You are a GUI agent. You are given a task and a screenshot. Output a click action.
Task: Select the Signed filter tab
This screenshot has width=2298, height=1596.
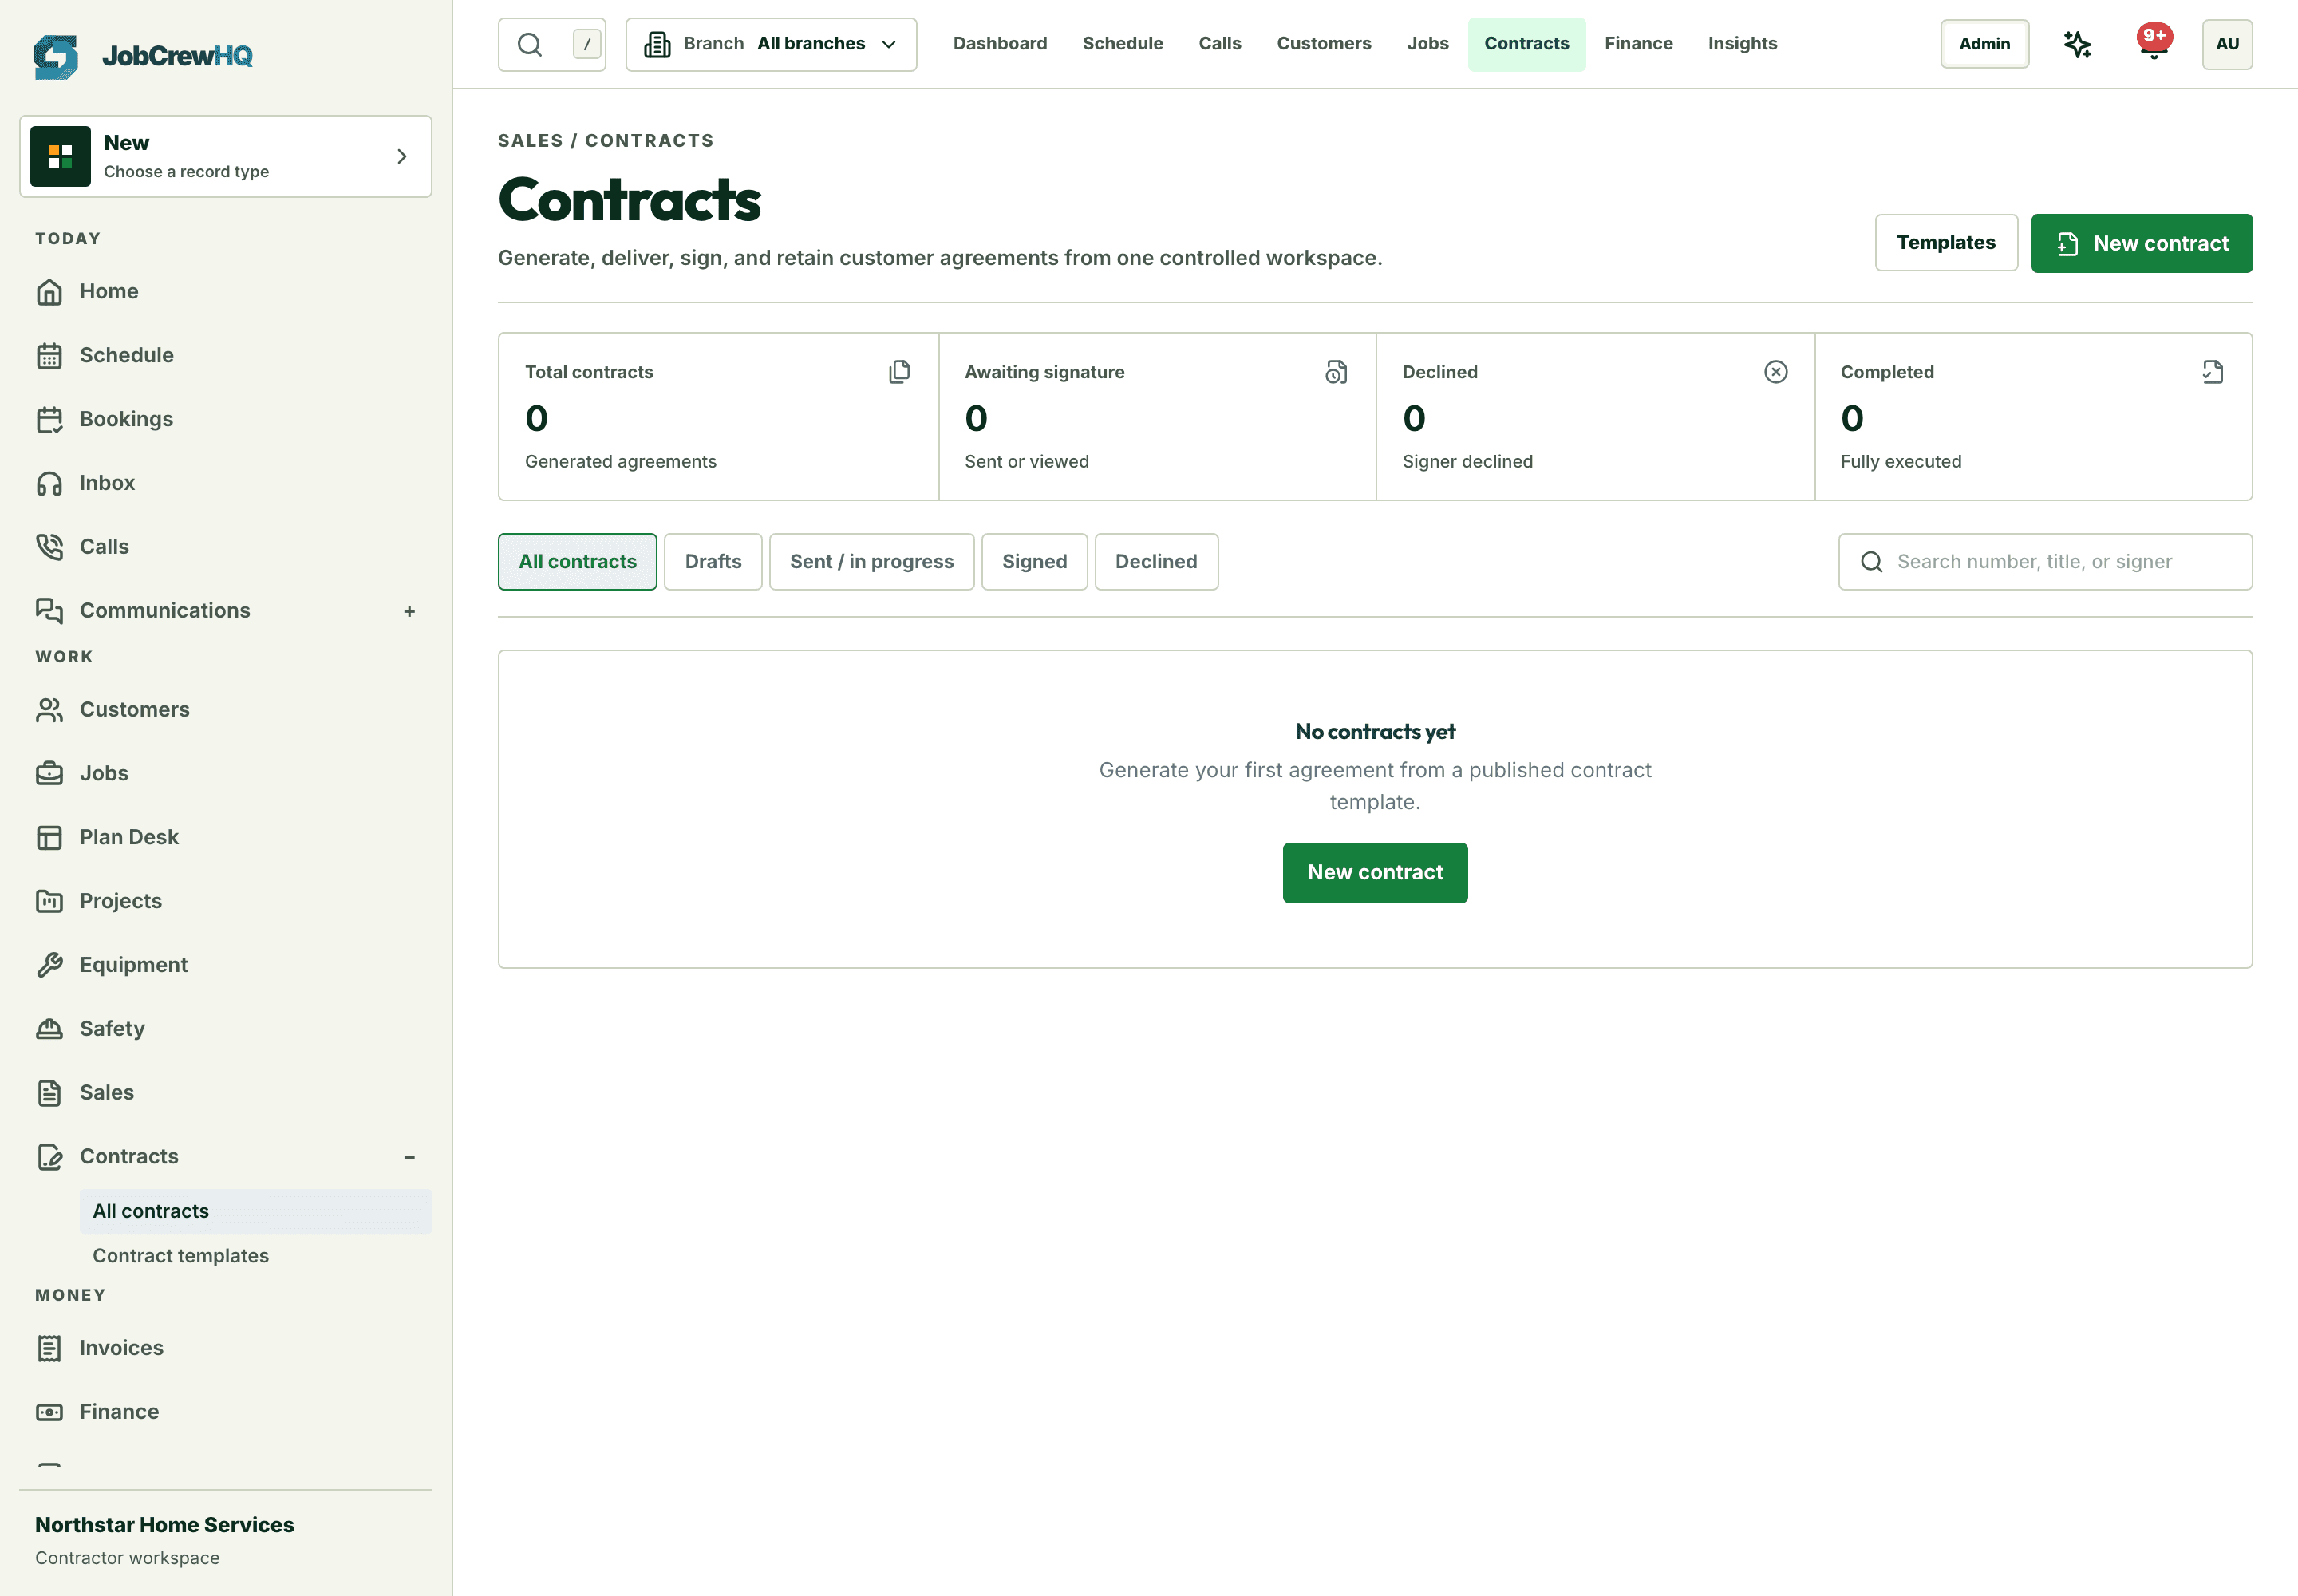pyautogui.click(x=1034, y=562)
